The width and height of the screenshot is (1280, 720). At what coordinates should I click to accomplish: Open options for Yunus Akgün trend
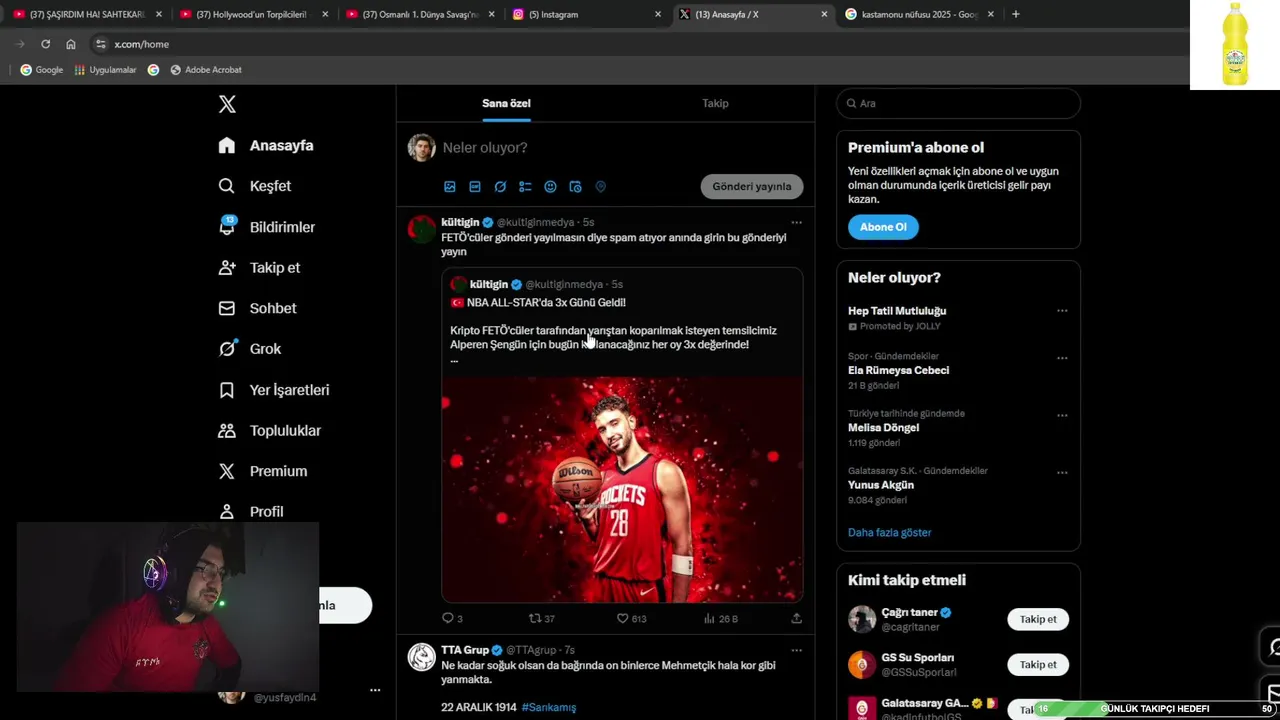(1062, 473)
